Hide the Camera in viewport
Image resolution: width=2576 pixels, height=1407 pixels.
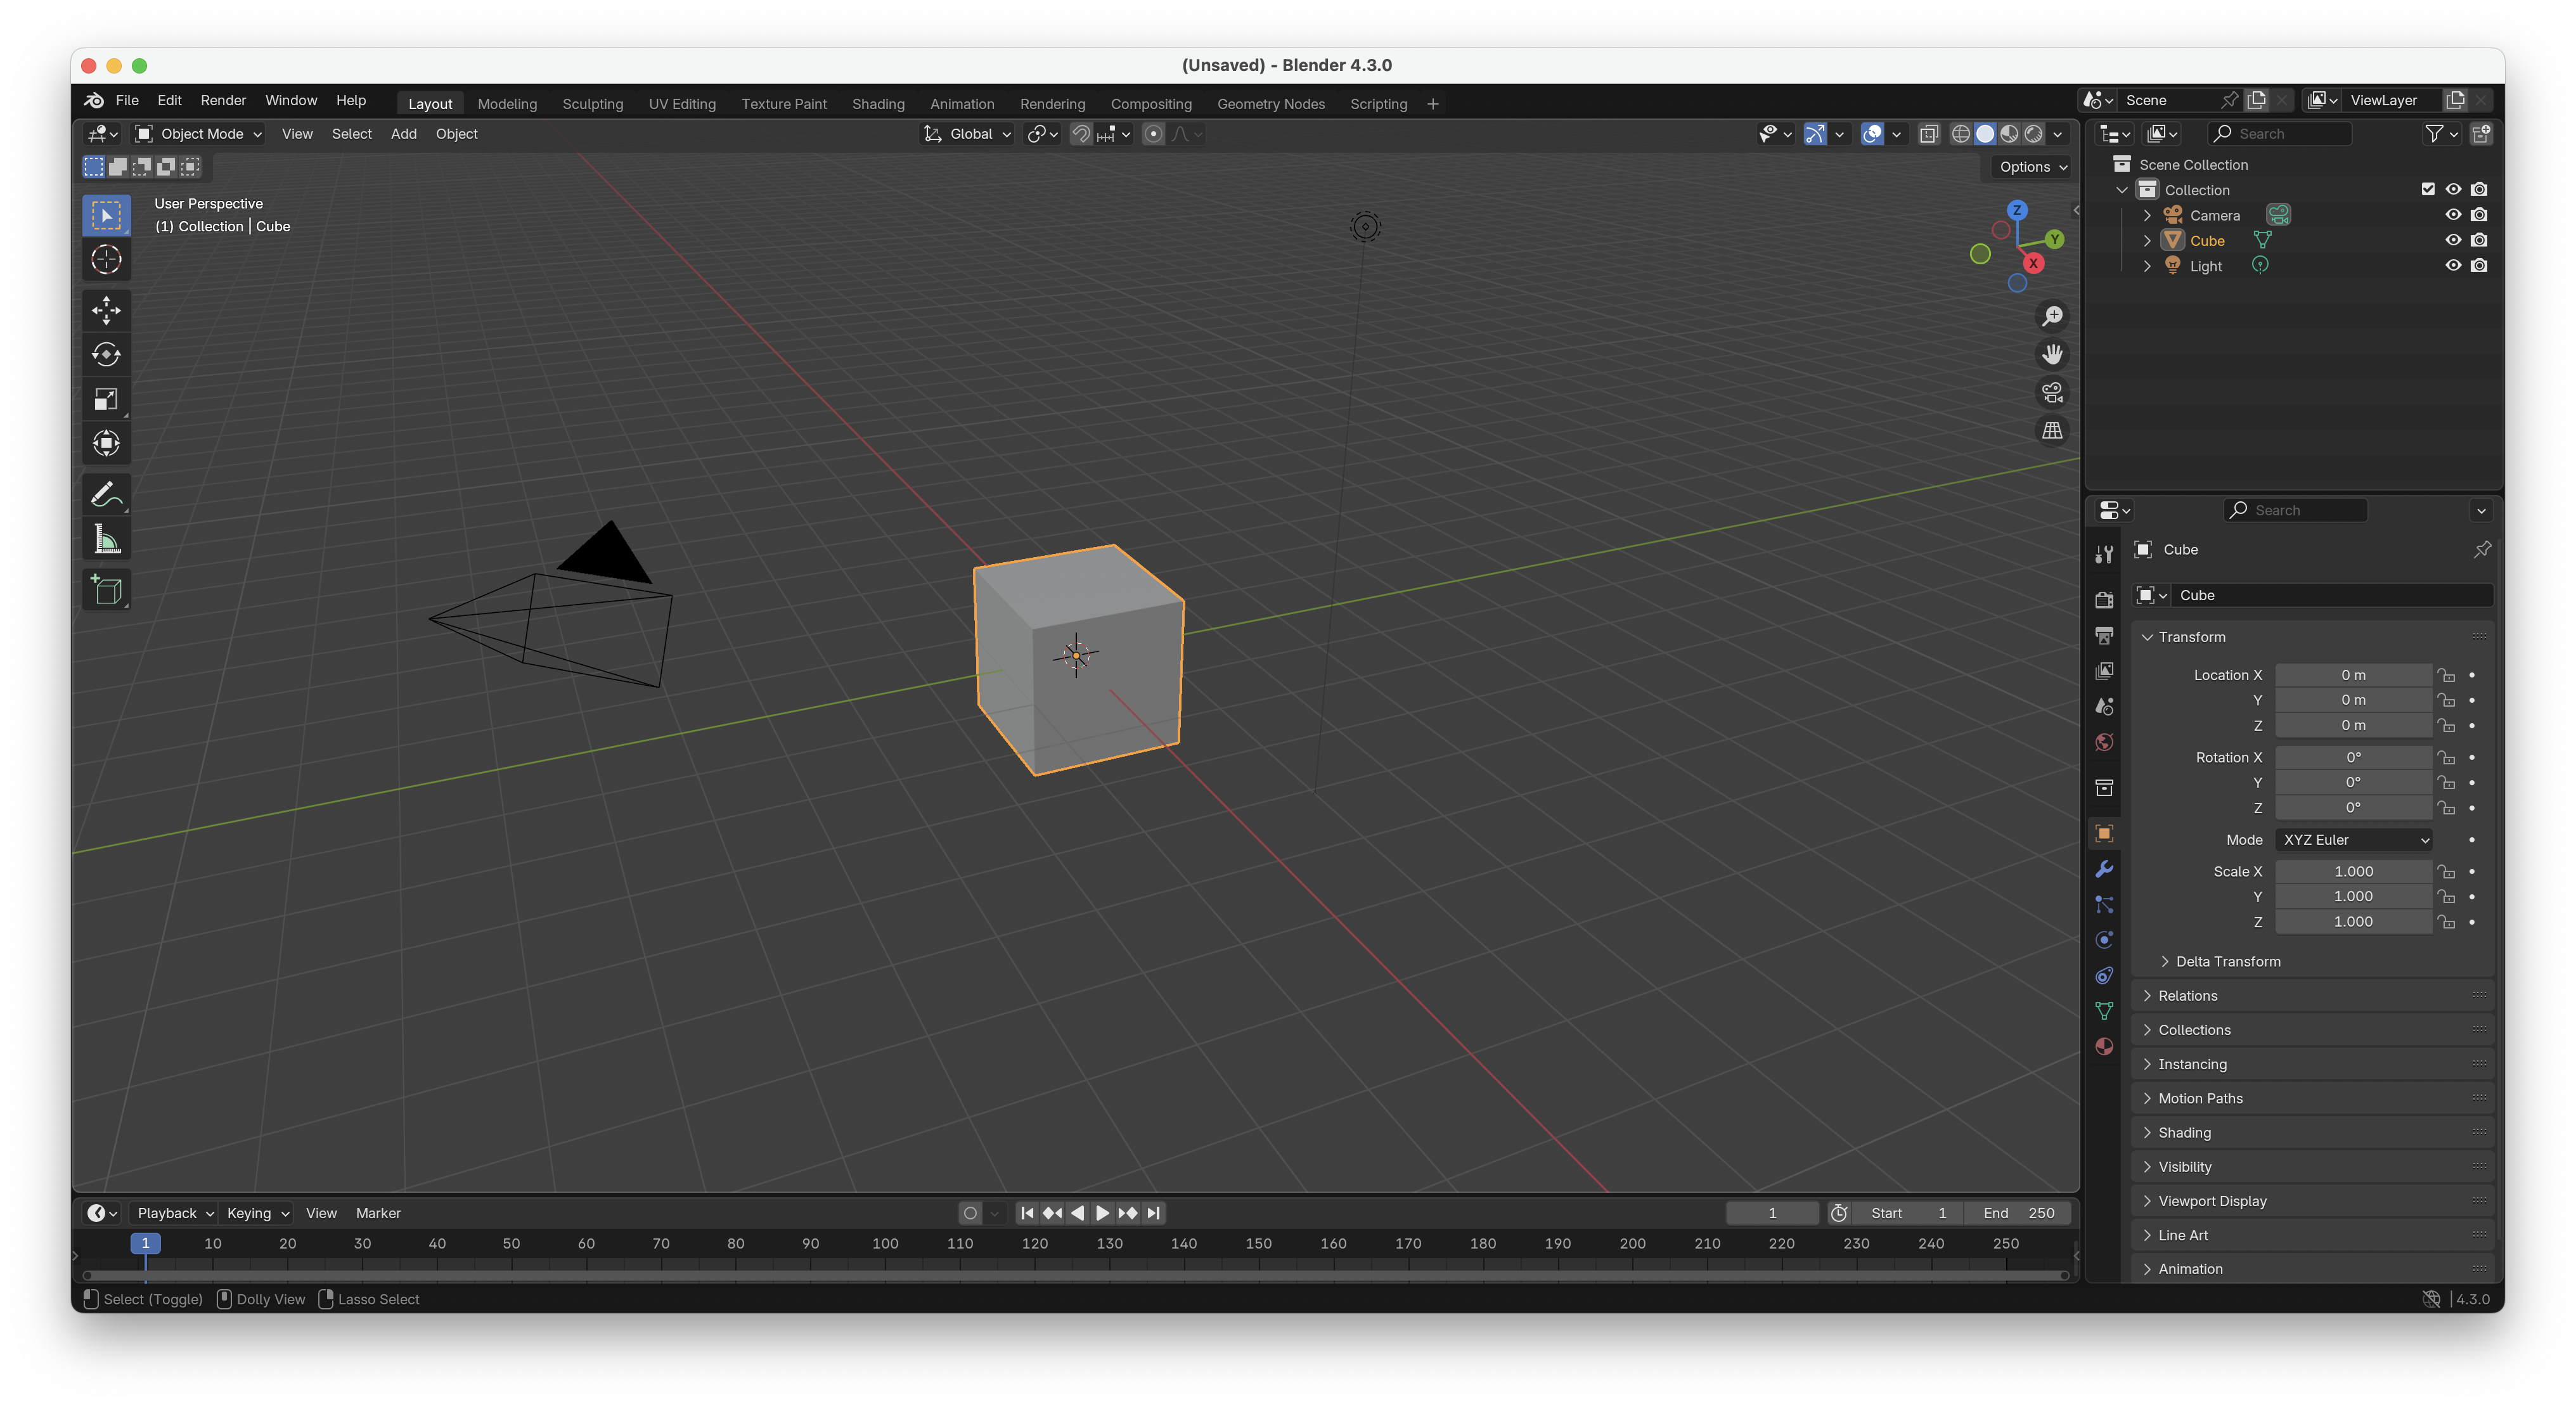[x=2453, y=215]
